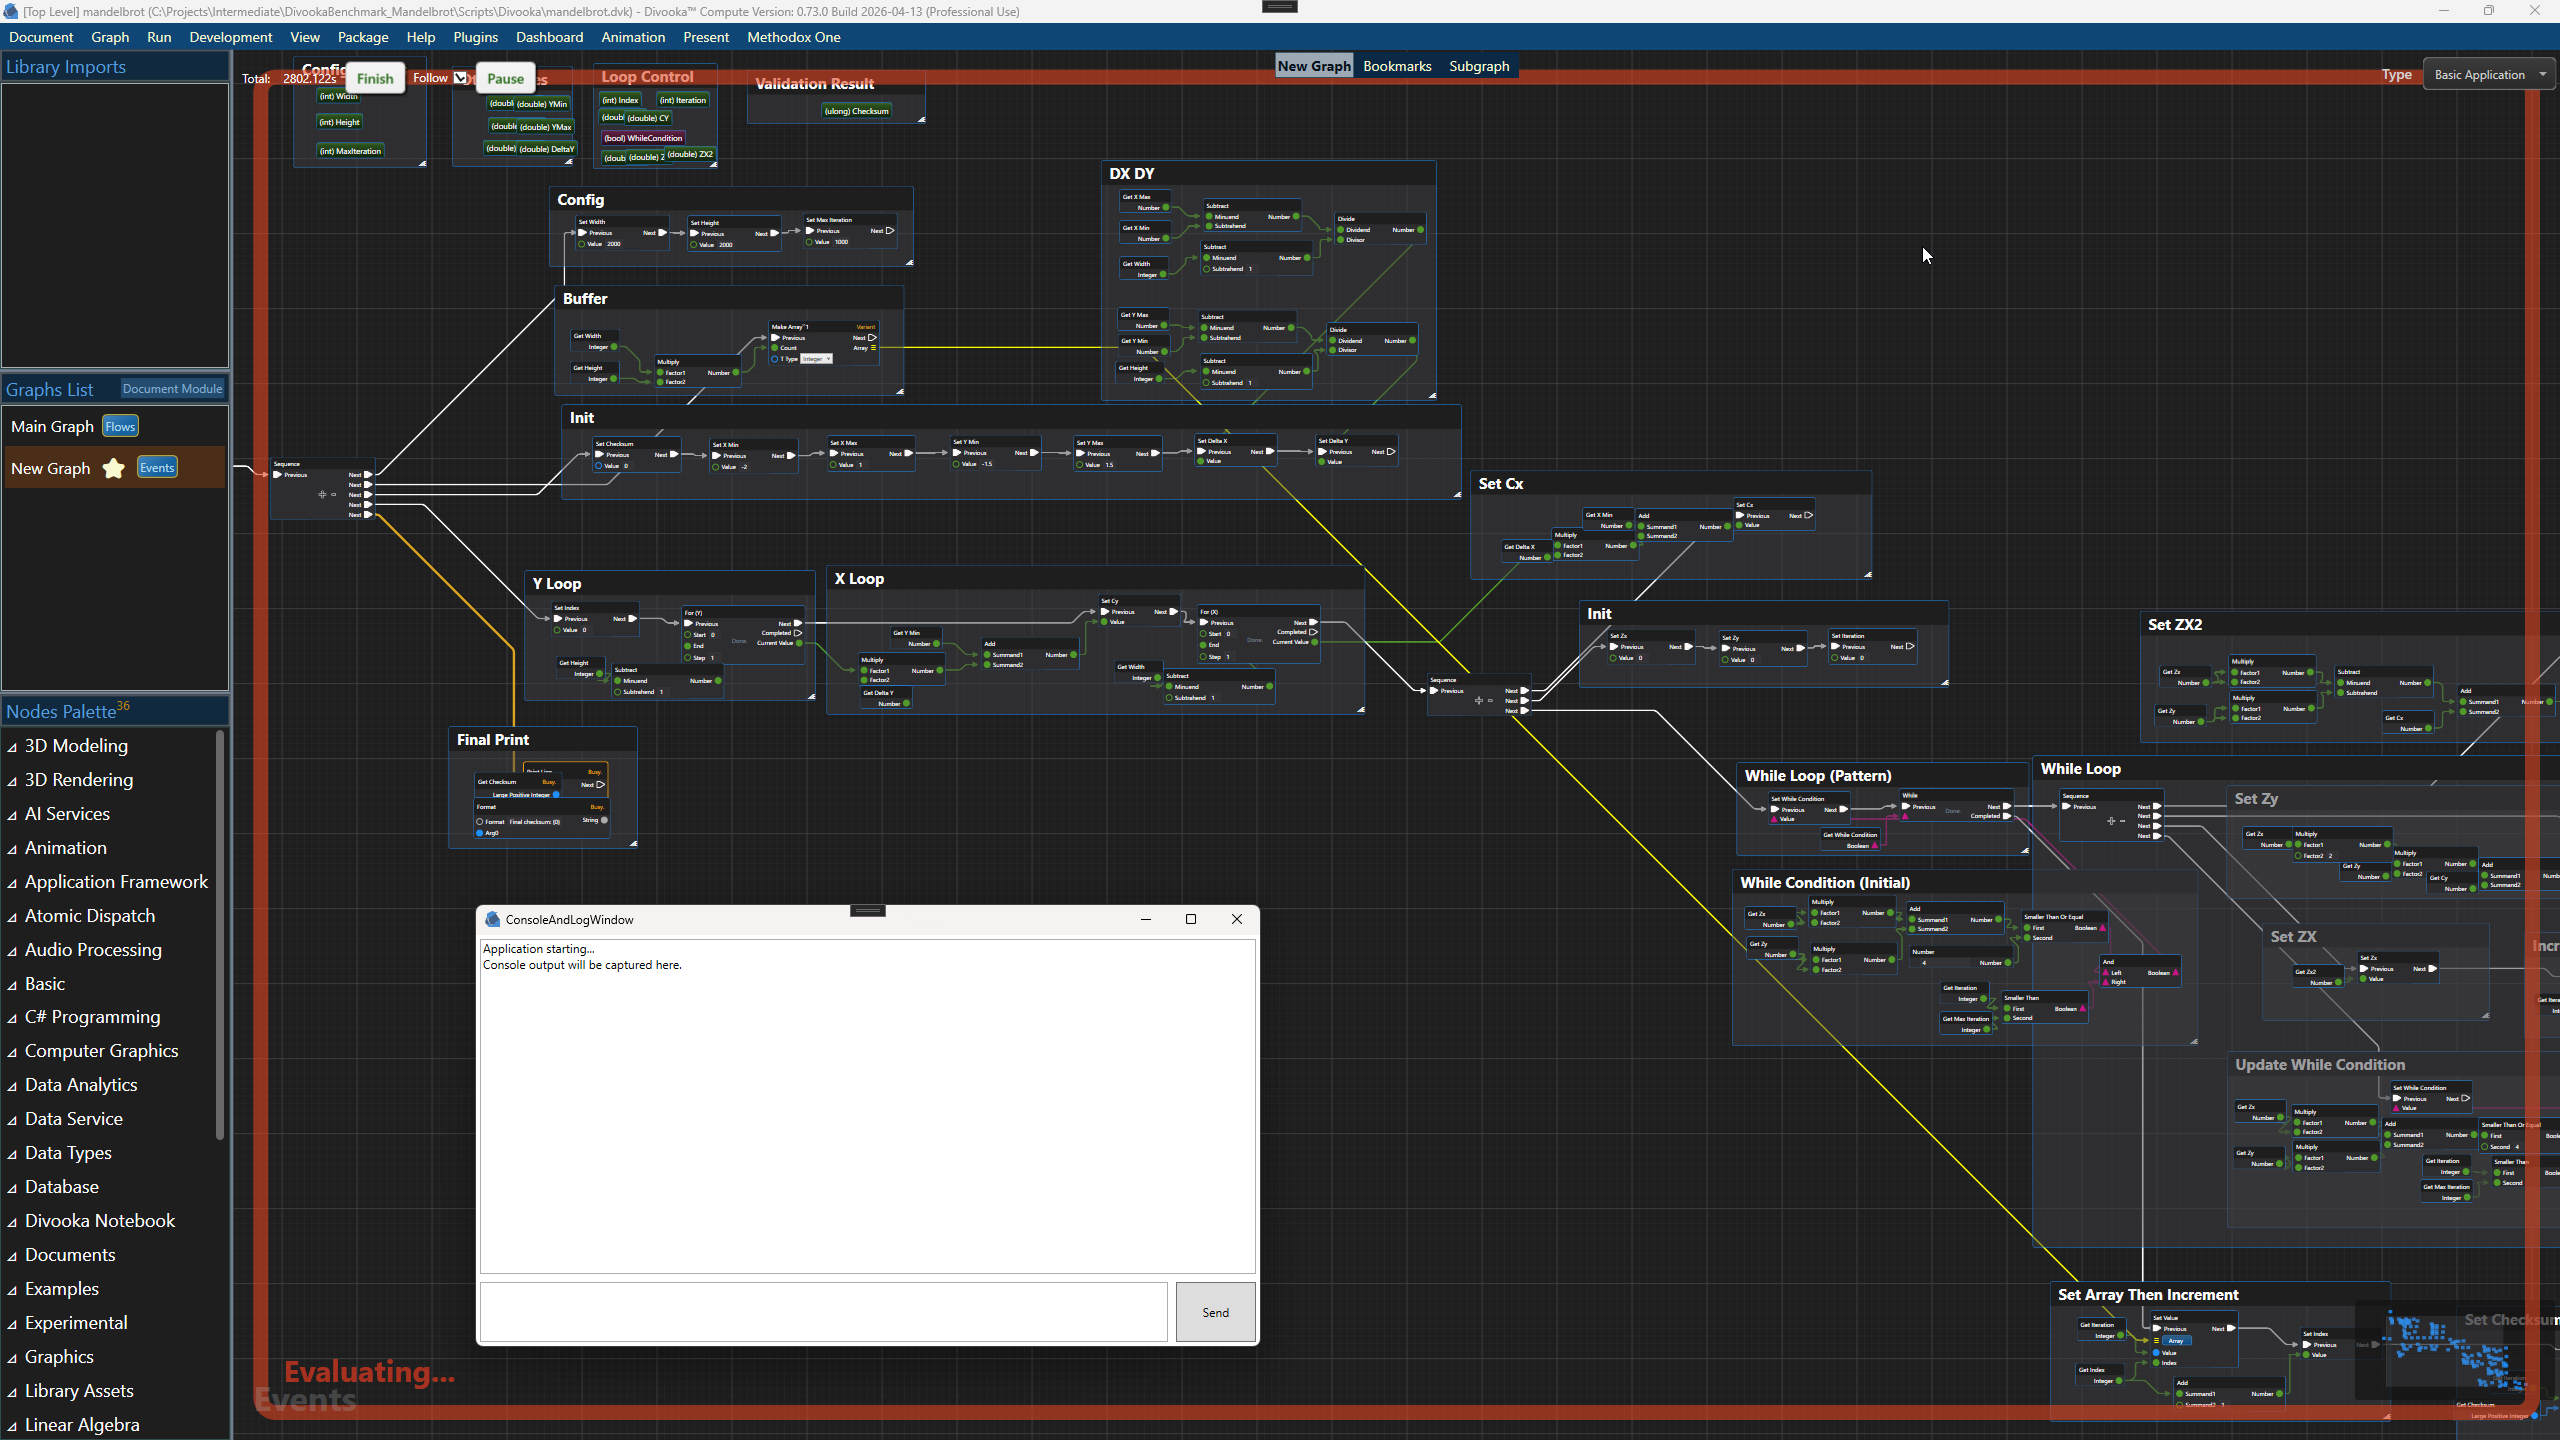The height and width of the screenshot is (1440, 2560).
Task: Click the Set Checksum minimap thumbnail
Action: pyautogui.click(x=2456, y=1350)
